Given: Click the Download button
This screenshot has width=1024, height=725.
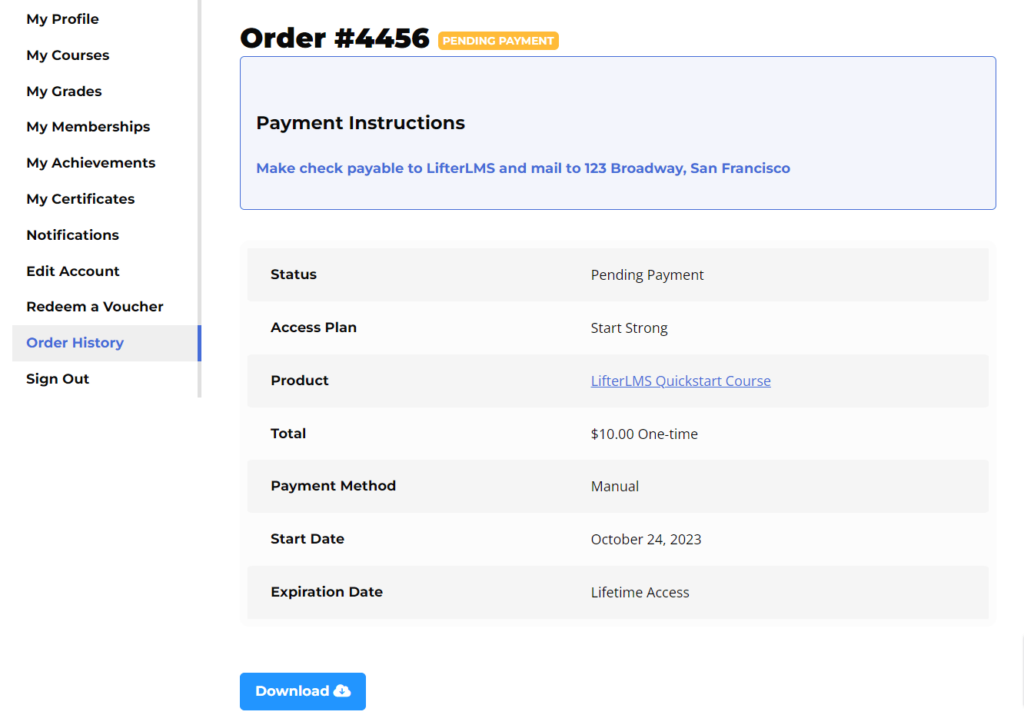Looking at the screenshot, I should tap(302, 691).
